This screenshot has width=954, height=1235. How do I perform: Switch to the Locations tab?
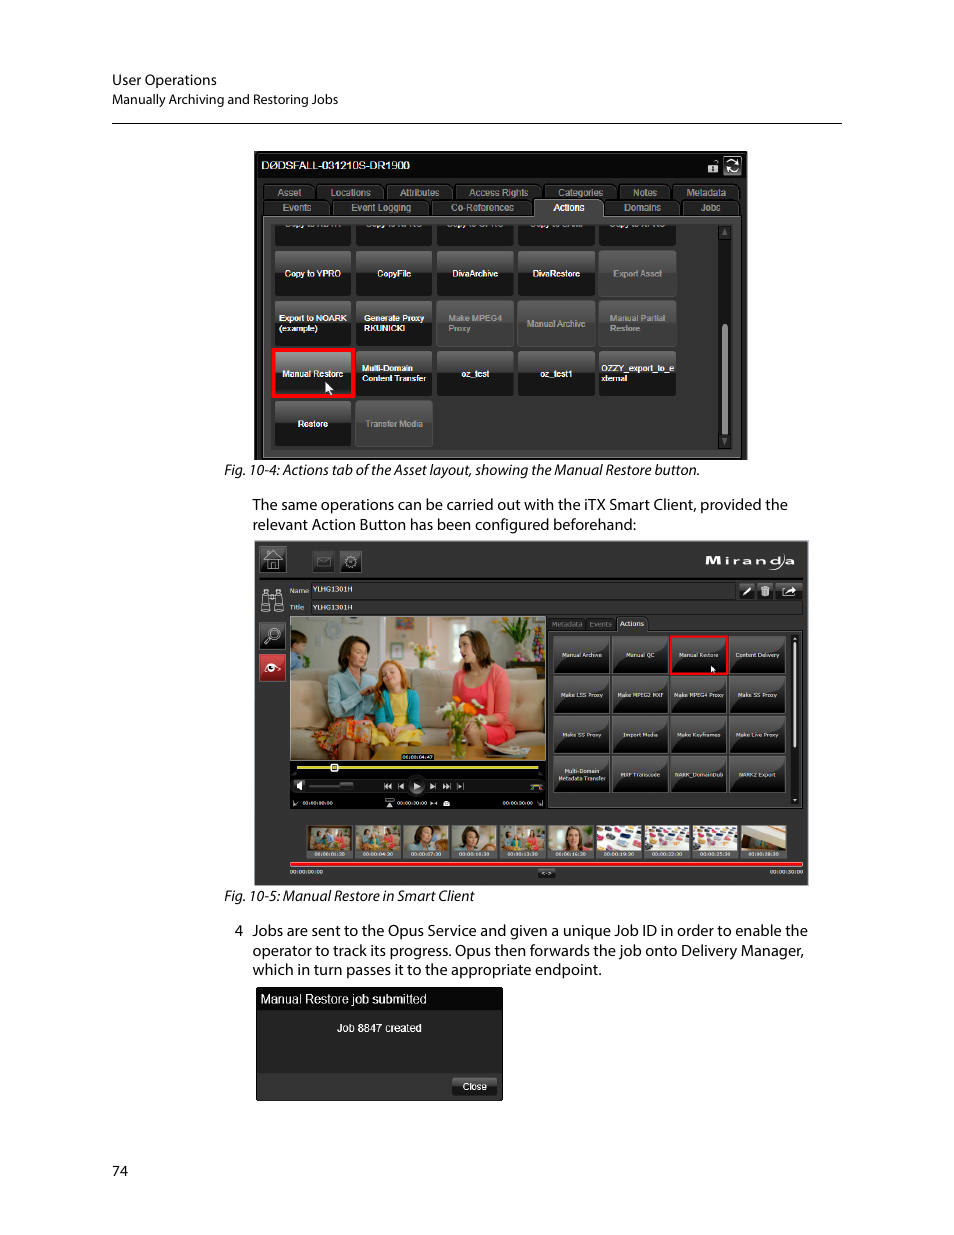(x=350, y=192)
